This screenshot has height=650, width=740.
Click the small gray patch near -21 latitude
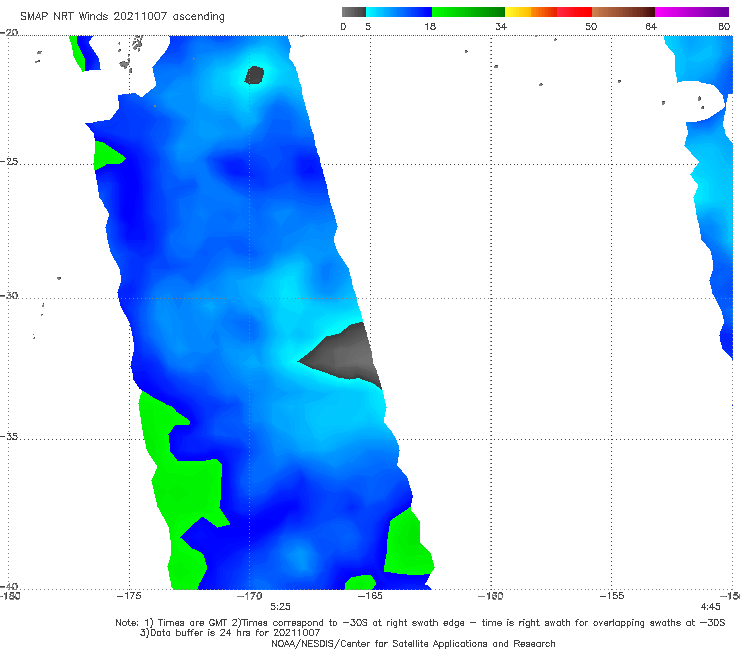pos(254,75)
